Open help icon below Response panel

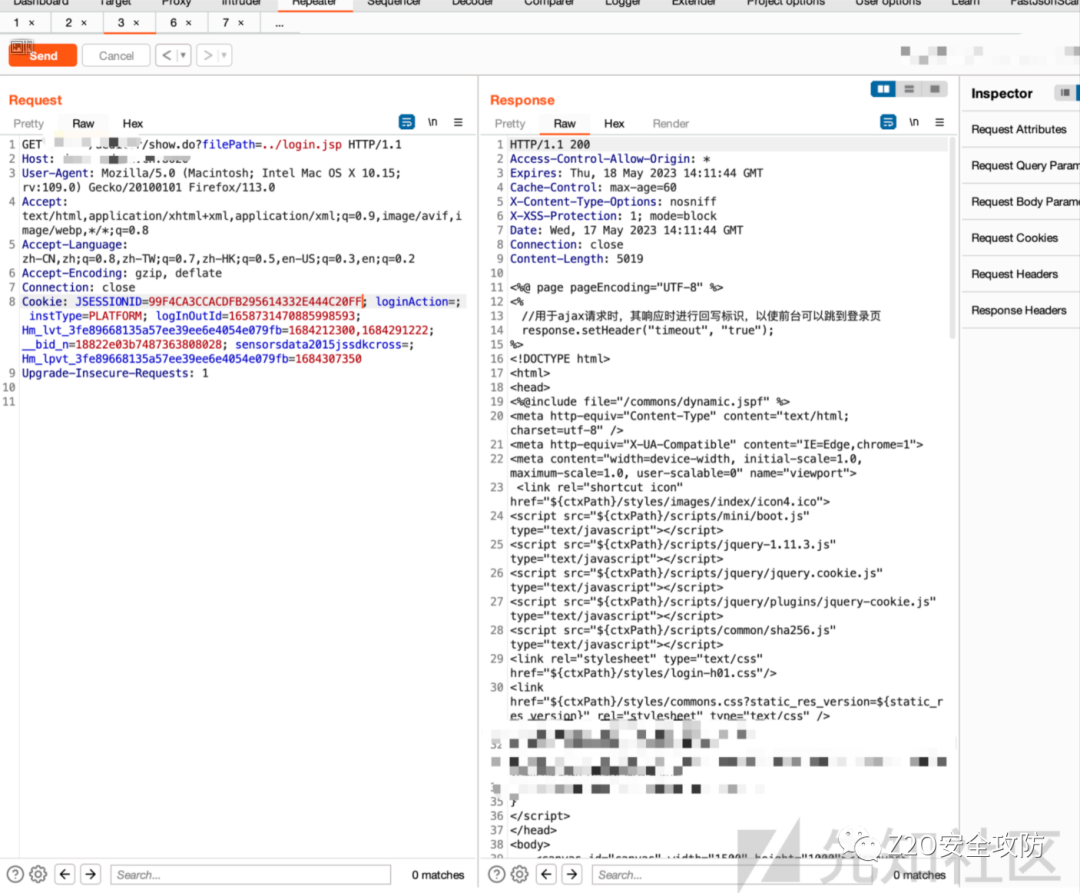pyautogui.click(x=497, y=874)
